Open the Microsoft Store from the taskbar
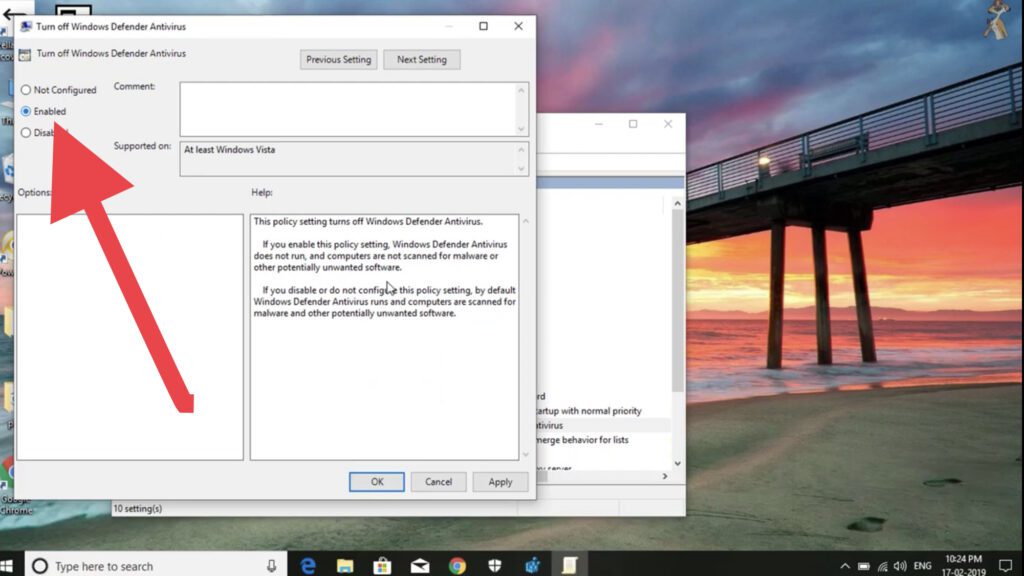The height and width of the screenshot is (576, 1024). [381, 563]
